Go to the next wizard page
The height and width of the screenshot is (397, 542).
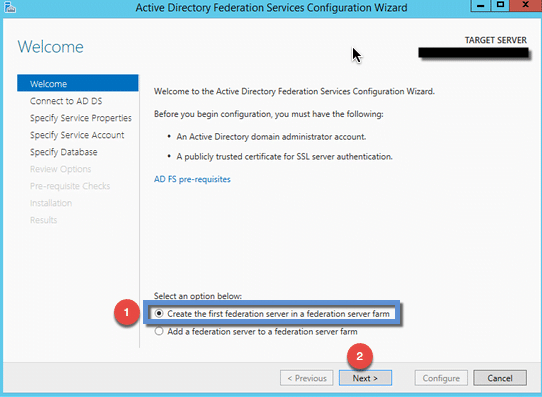(x=365, y=378)
